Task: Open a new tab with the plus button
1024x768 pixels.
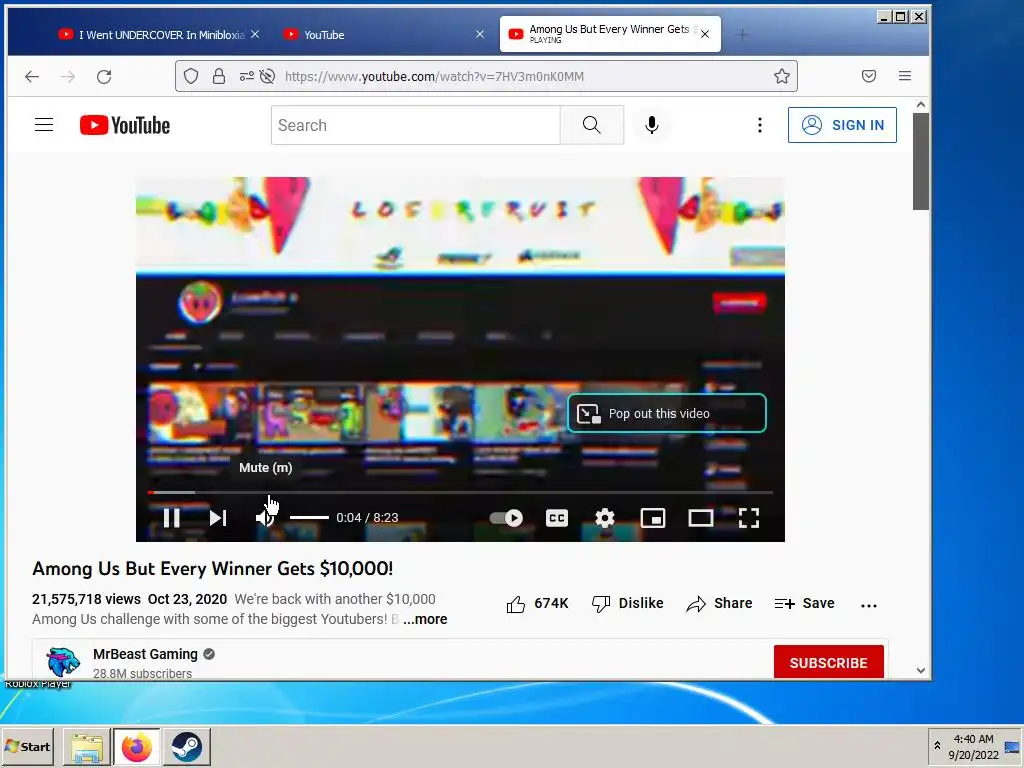Action: [743, 34]
